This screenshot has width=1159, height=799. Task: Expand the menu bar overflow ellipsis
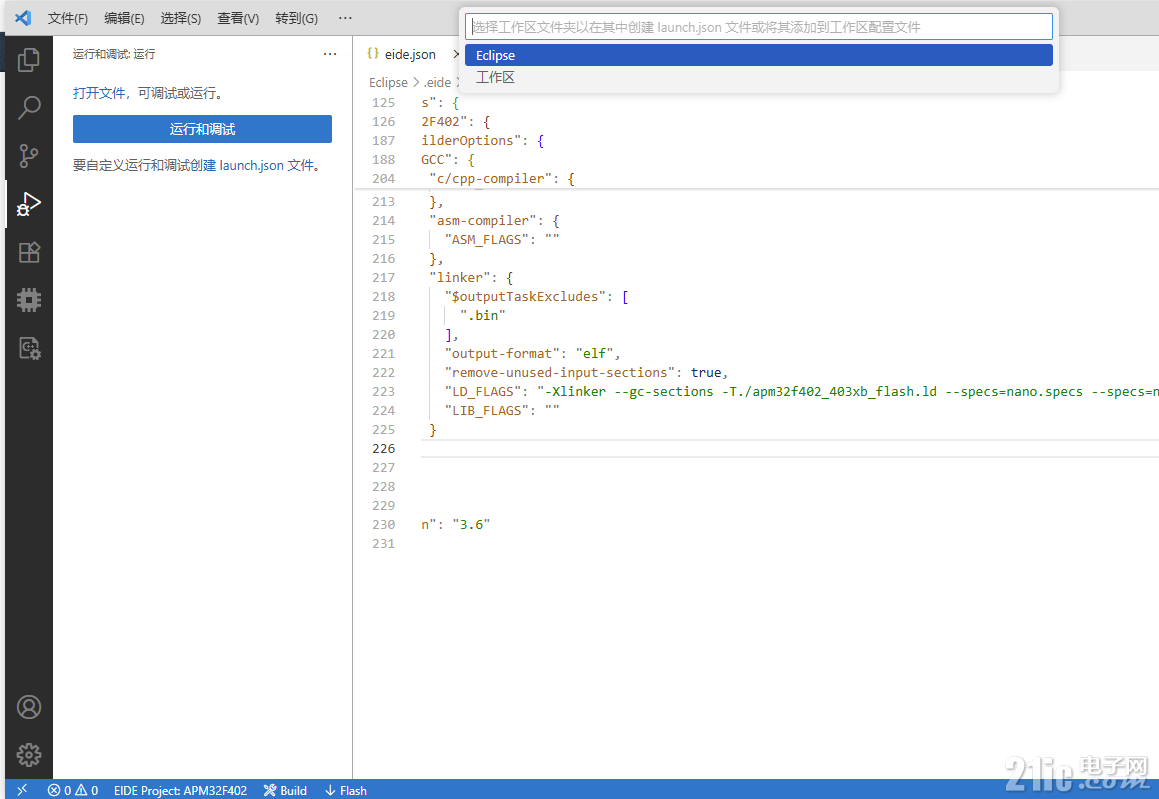pos(345,18)
